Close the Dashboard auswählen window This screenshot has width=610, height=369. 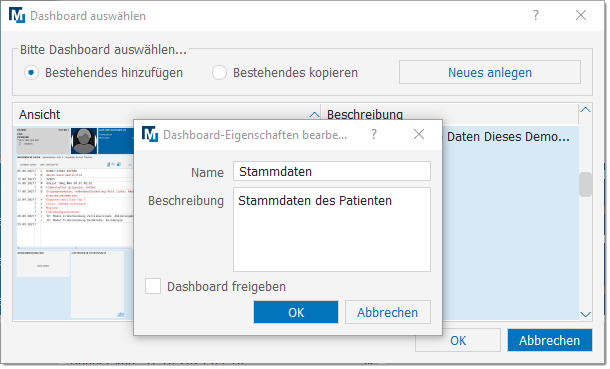point(581,15)
